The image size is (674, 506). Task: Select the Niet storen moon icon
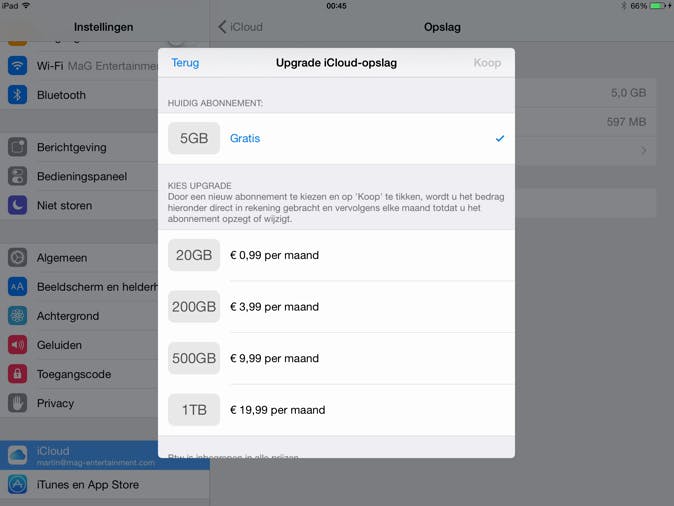[x=17, y=205]
